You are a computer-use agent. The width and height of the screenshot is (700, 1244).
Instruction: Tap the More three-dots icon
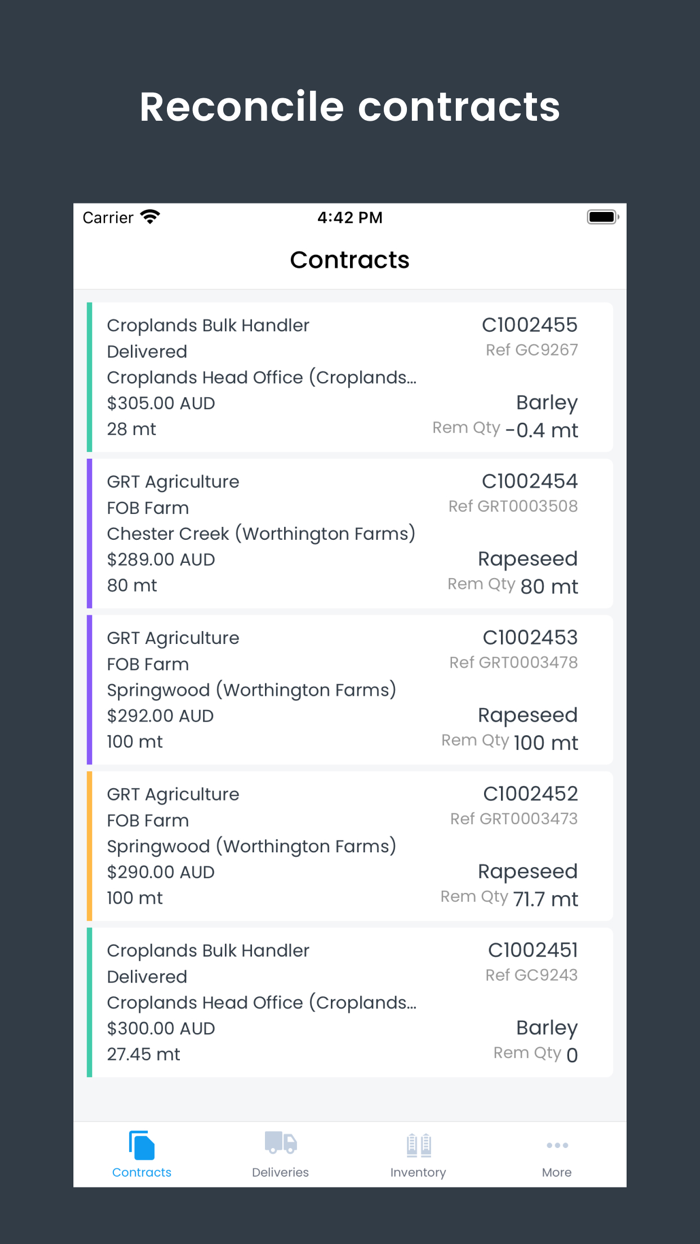click(x=557, y=1145)
